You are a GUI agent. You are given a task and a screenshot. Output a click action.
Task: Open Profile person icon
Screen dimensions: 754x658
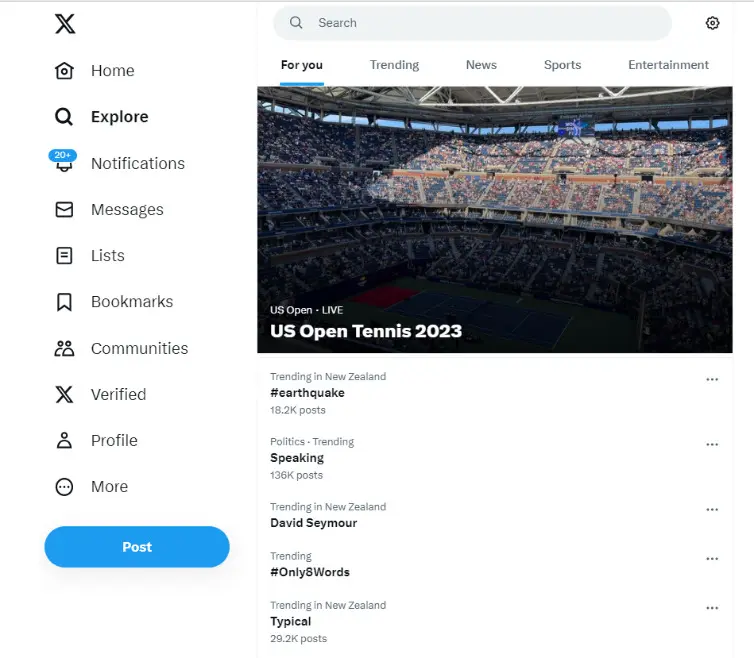coord(64,441)
